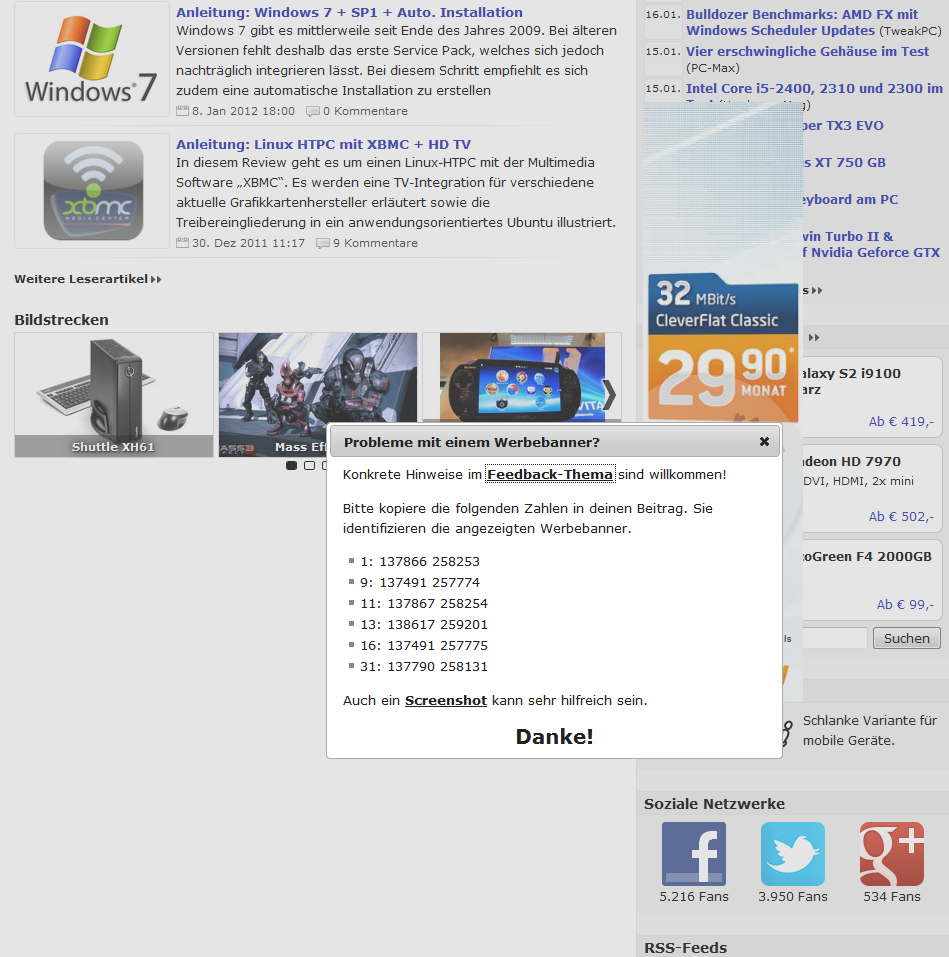Image resolution: width=949 pixels, height=957 pixels.
Task: Open the Feedback-Thema link in dialog
Action: [550, 474]
